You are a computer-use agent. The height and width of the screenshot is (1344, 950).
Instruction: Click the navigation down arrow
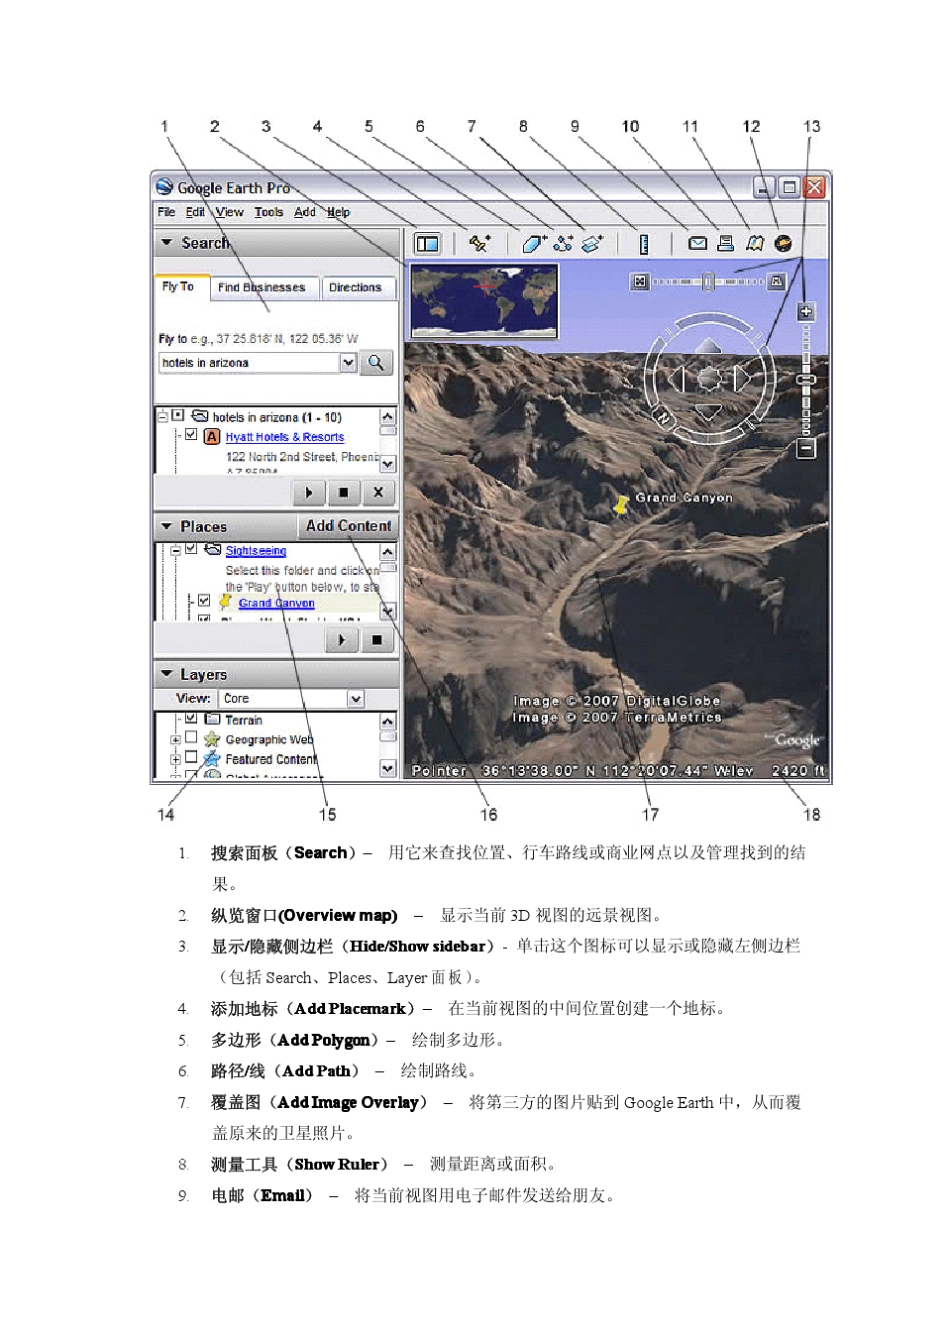pyautogui.click(x=709, y=410)
